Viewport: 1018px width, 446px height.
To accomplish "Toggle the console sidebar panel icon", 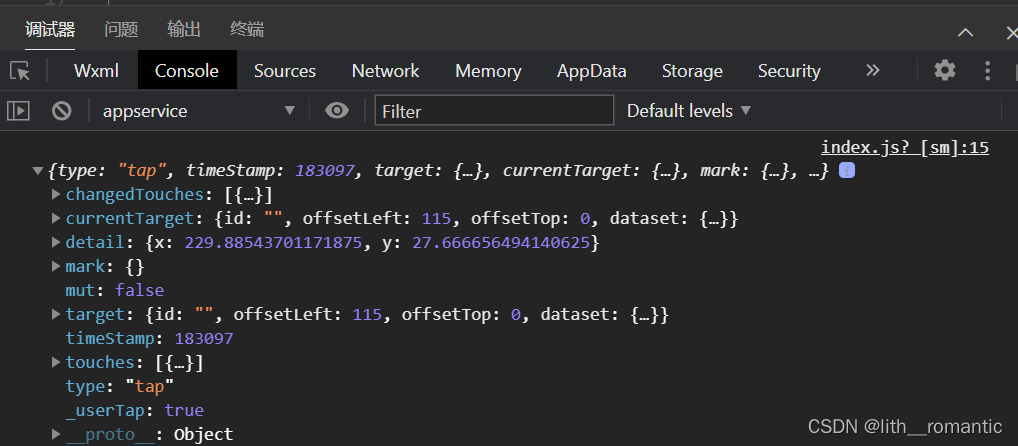I will (18, 111).
